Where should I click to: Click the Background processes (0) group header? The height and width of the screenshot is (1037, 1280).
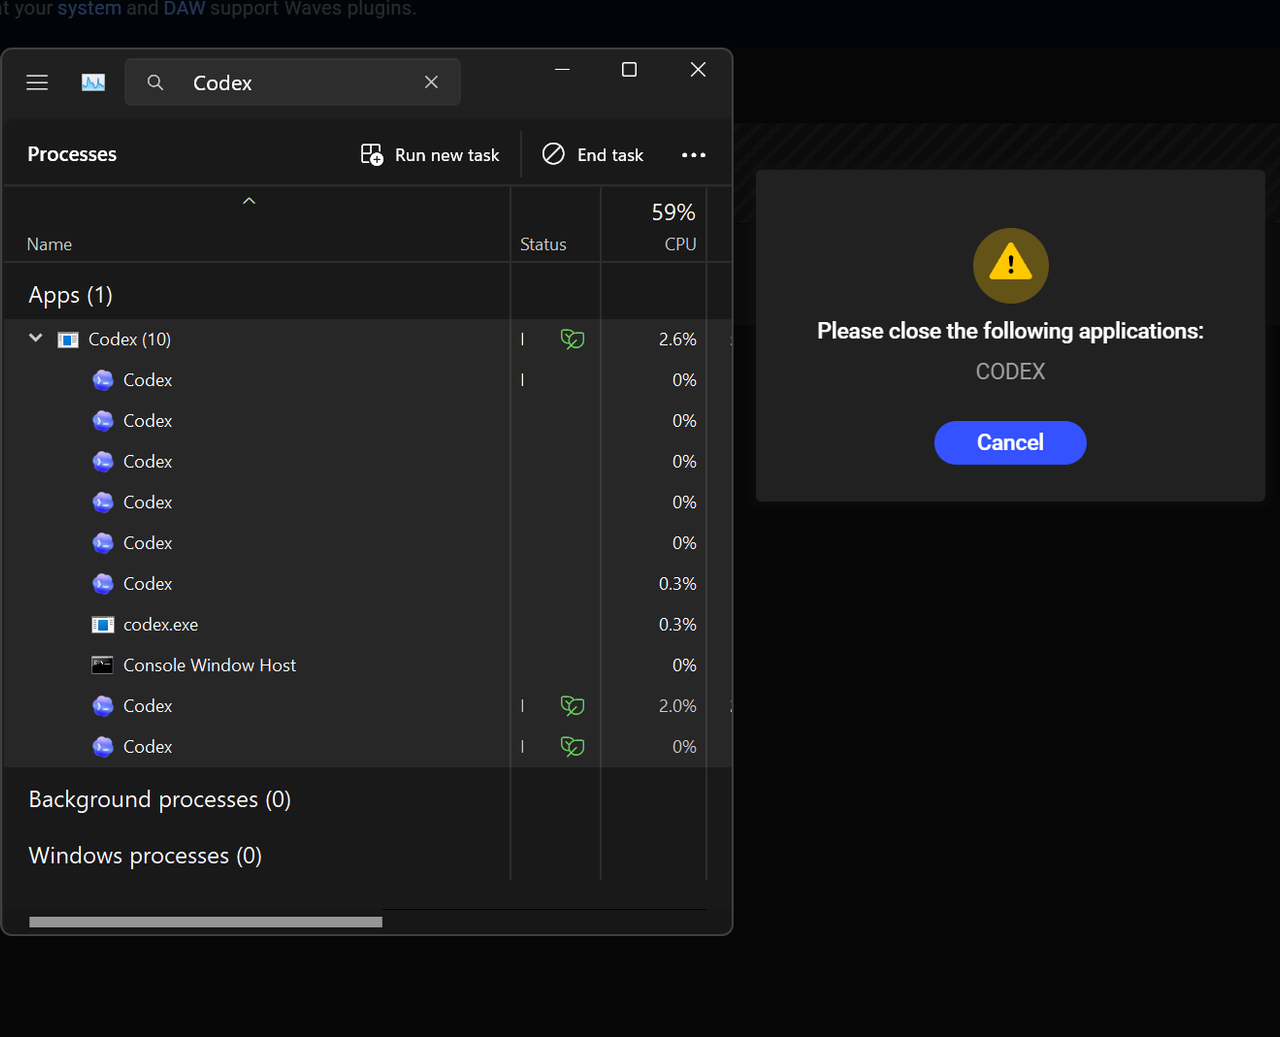coord(160,799)
